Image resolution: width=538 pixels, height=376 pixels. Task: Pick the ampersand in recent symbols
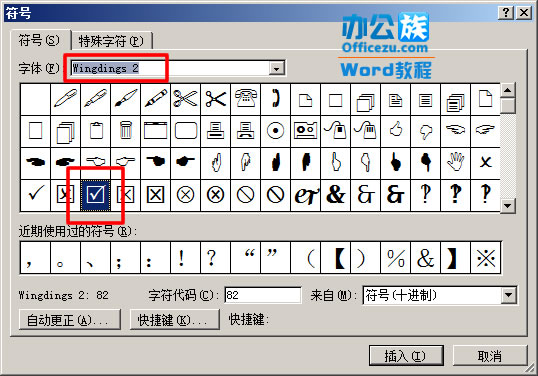425,258
